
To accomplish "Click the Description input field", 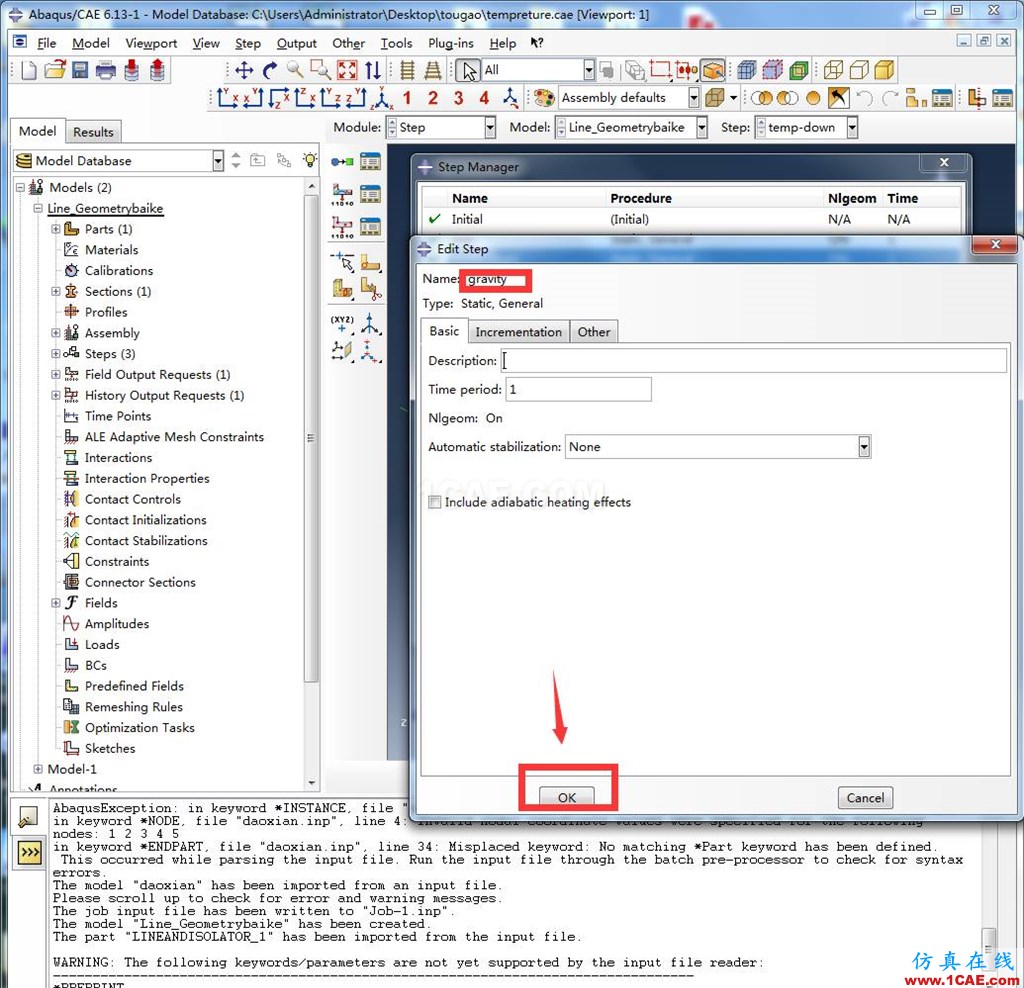I will pos(754,360).
